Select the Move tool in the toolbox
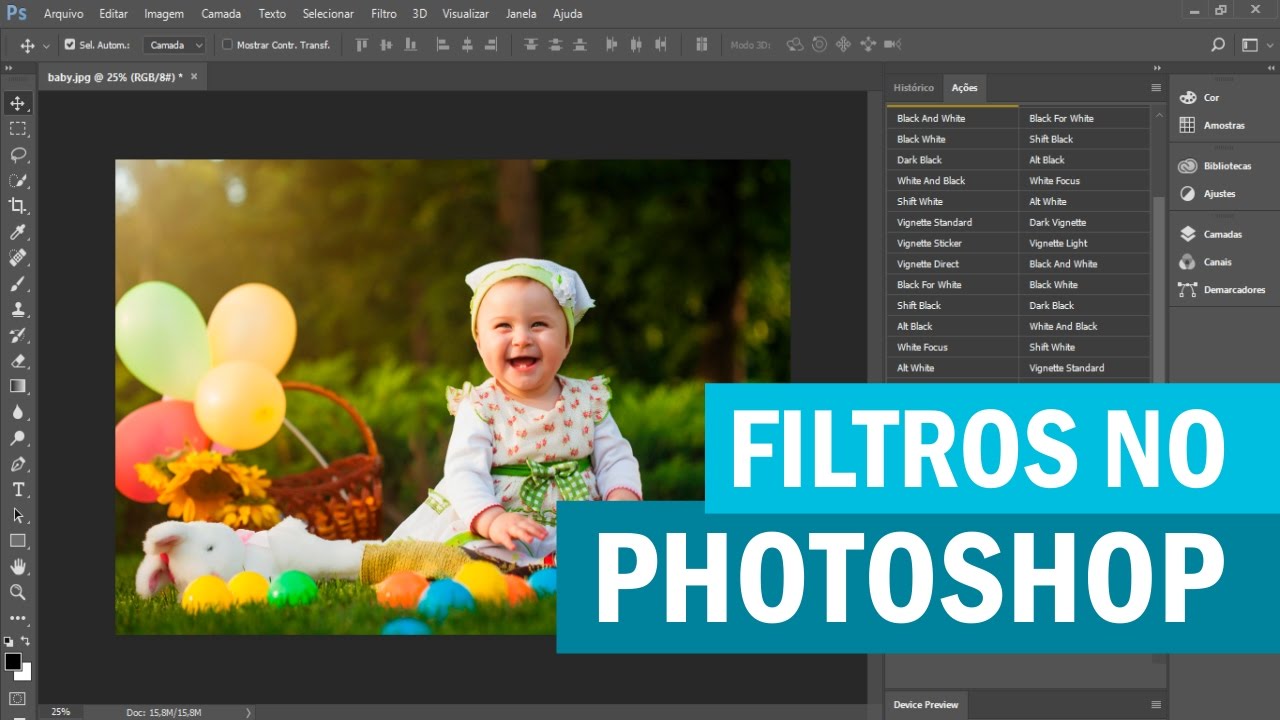This screenshot has width=1280, height=720. click(18, 103)
